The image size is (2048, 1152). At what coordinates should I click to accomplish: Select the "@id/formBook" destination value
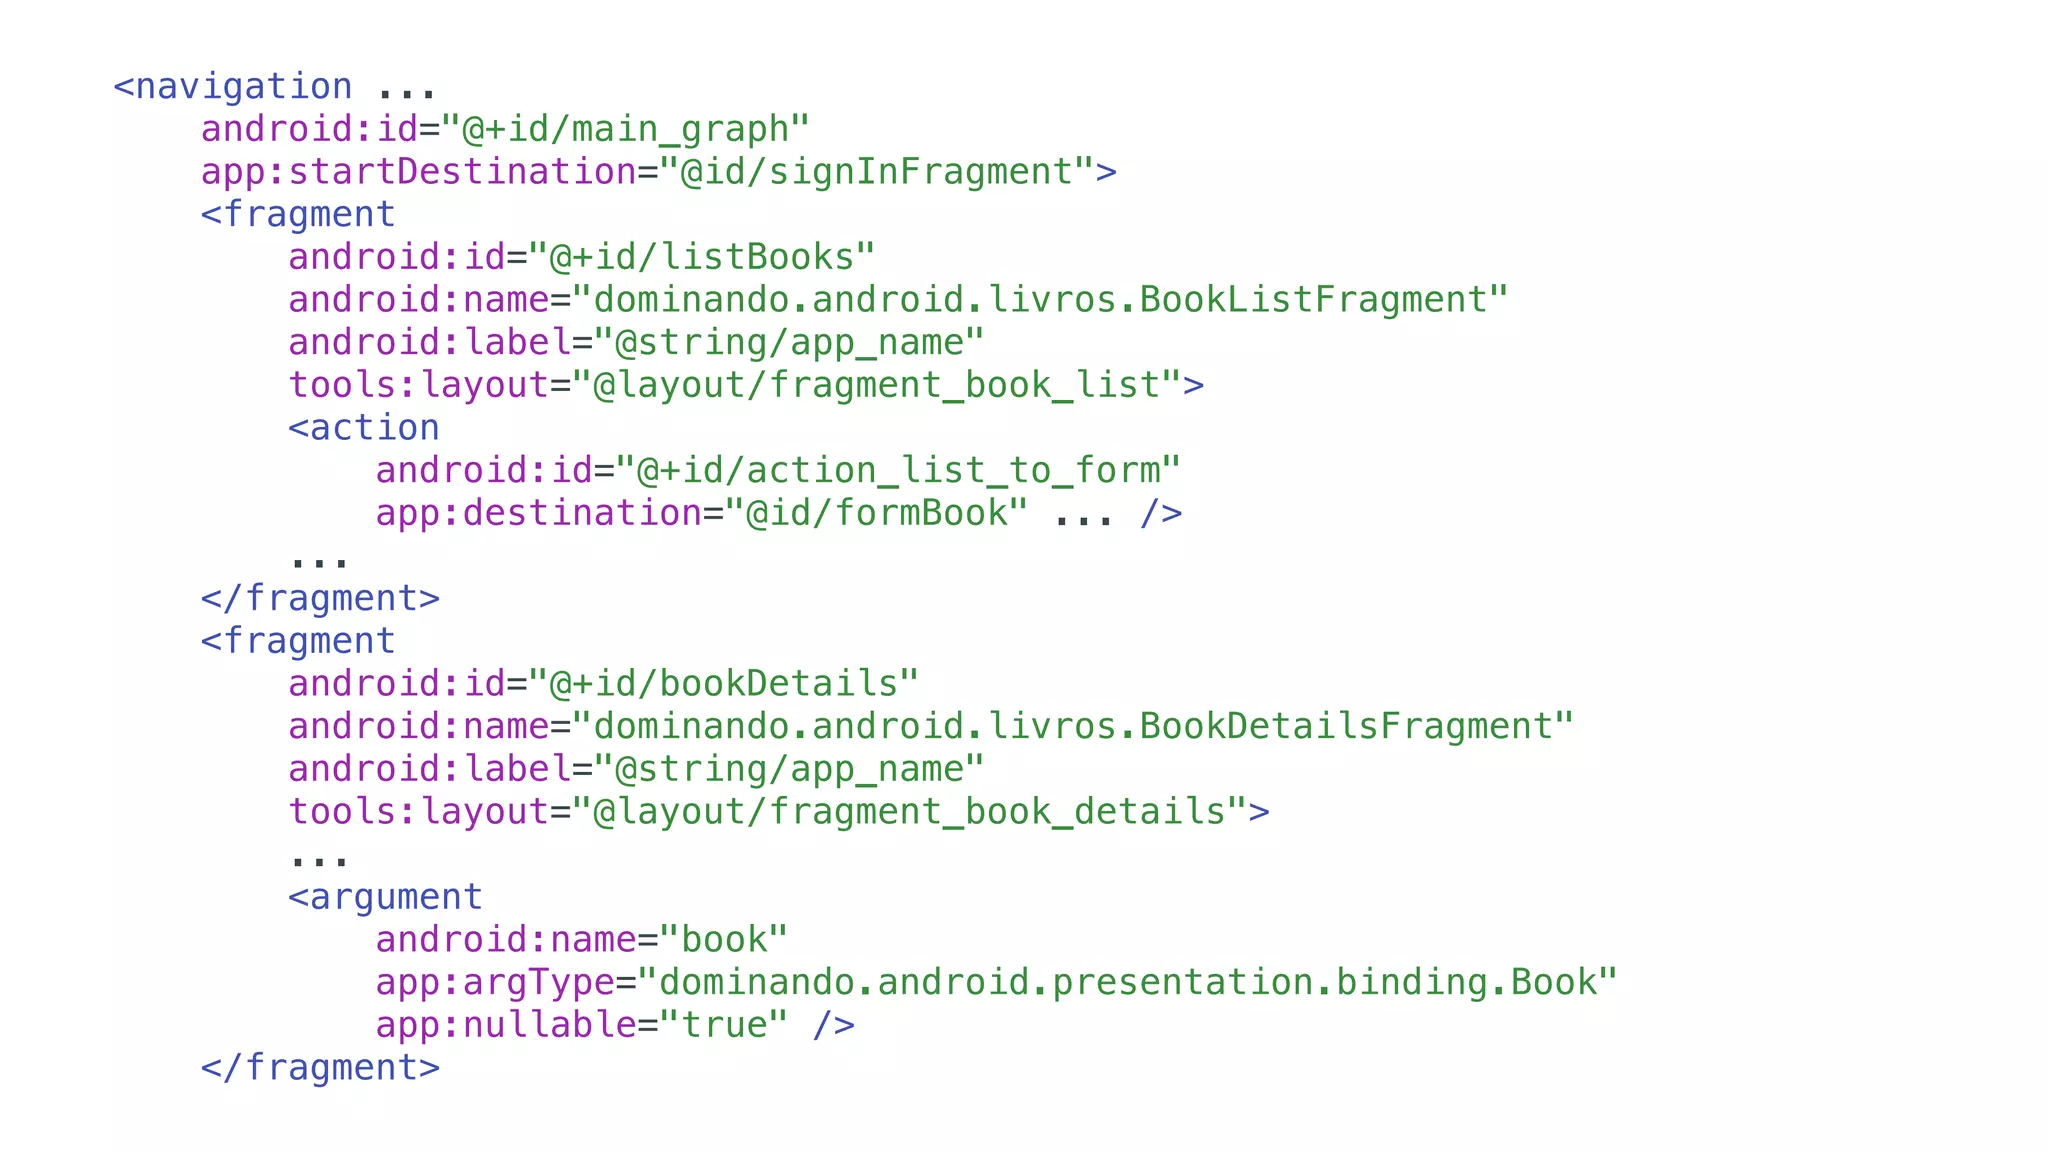876,513
